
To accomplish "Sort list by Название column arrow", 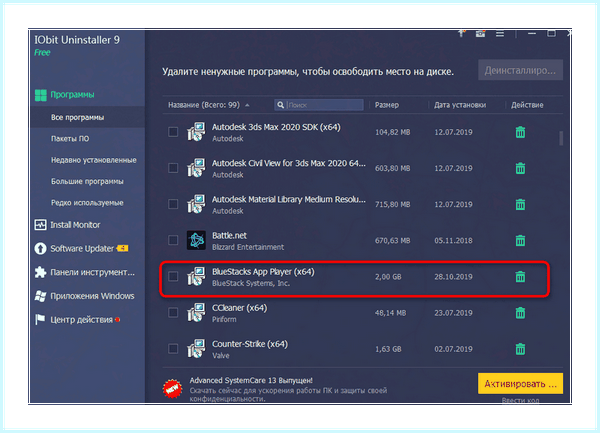I will 247,105.
